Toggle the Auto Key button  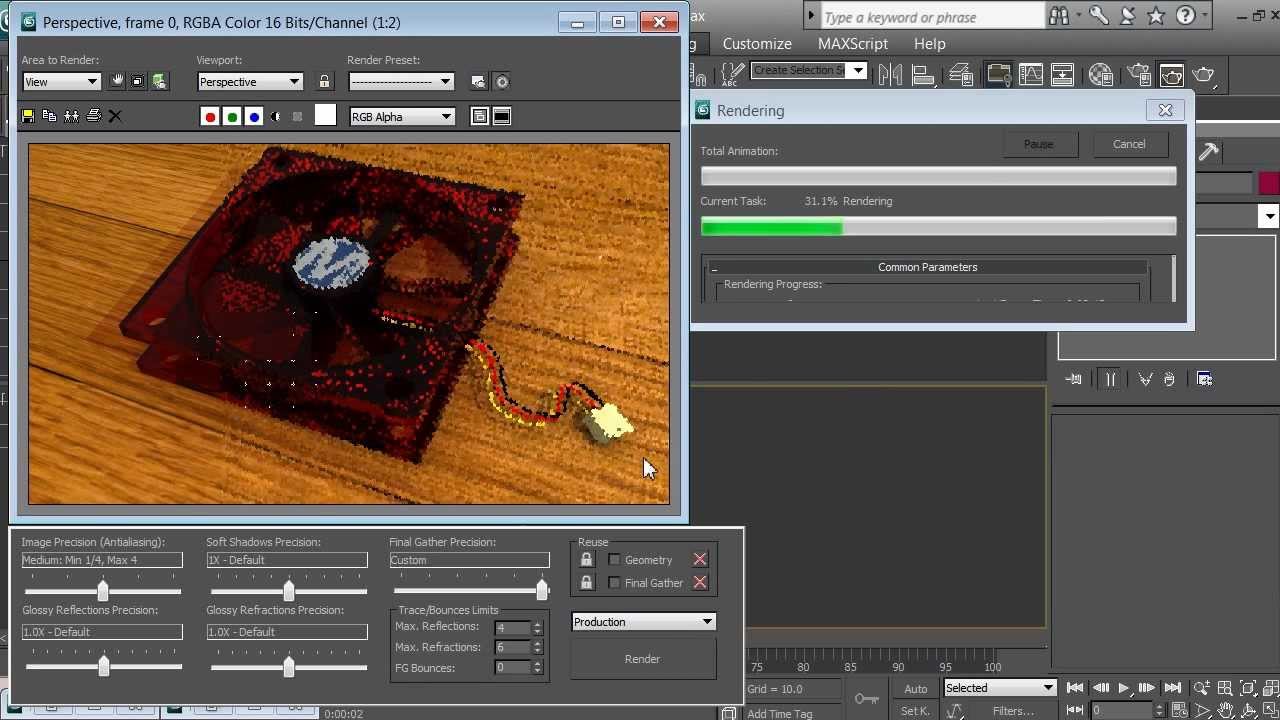[915, 688]
